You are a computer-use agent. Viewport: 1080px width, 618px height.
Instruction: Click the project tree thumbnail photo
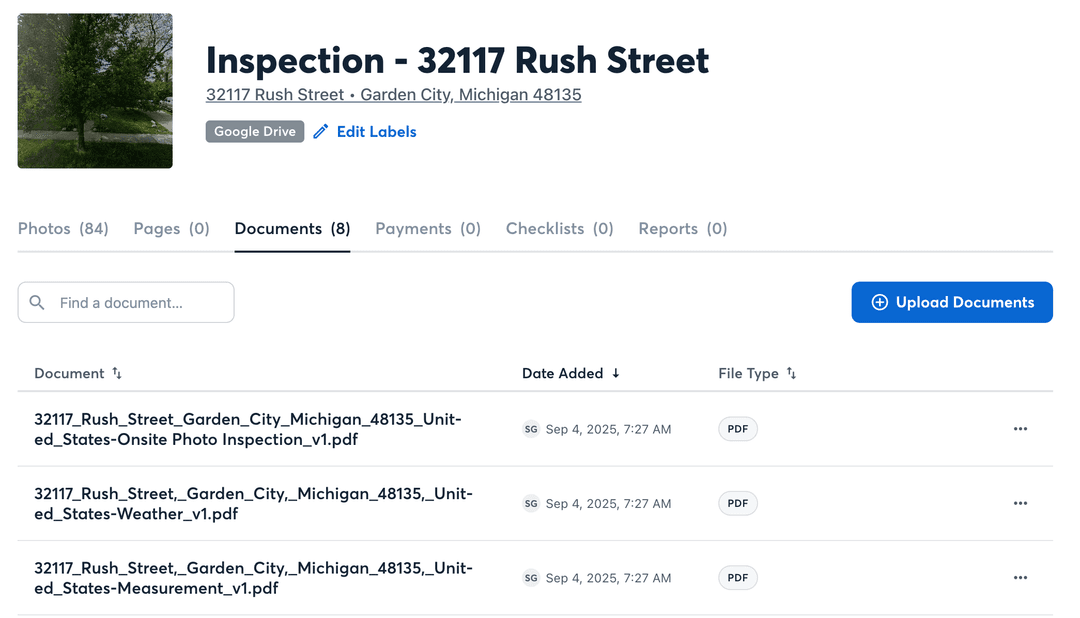pos(95,91)
